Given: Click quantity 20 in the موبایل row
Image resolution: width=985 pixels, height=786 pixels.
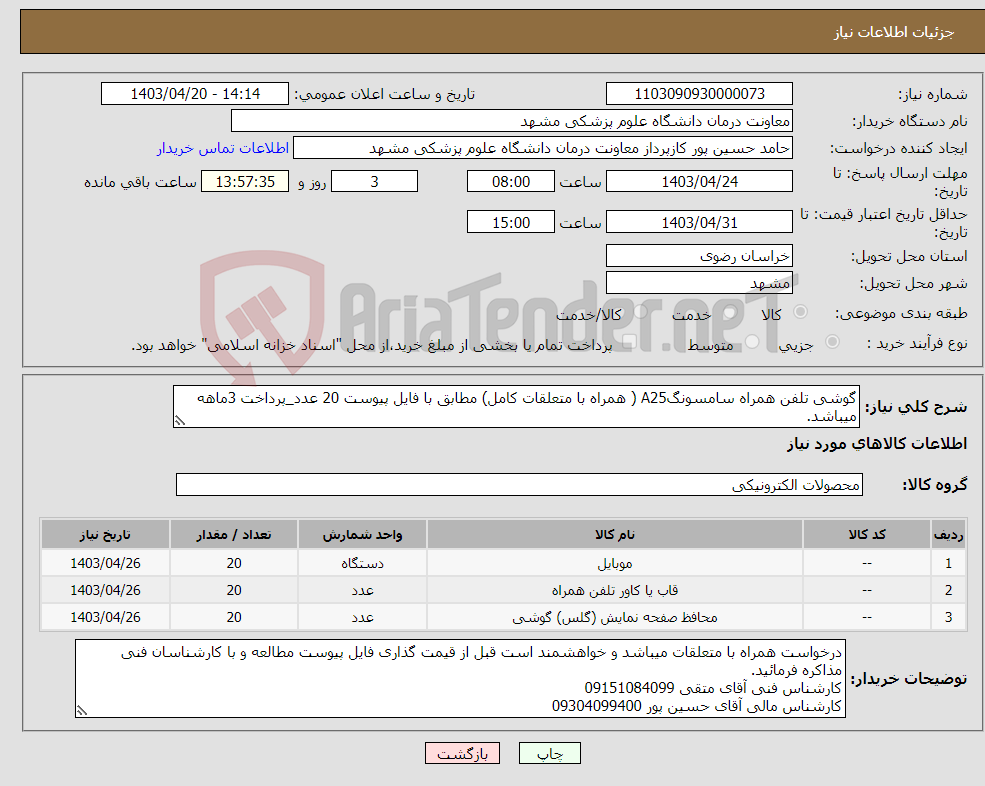Looking at the screenshot, I should tap(234, 563).
